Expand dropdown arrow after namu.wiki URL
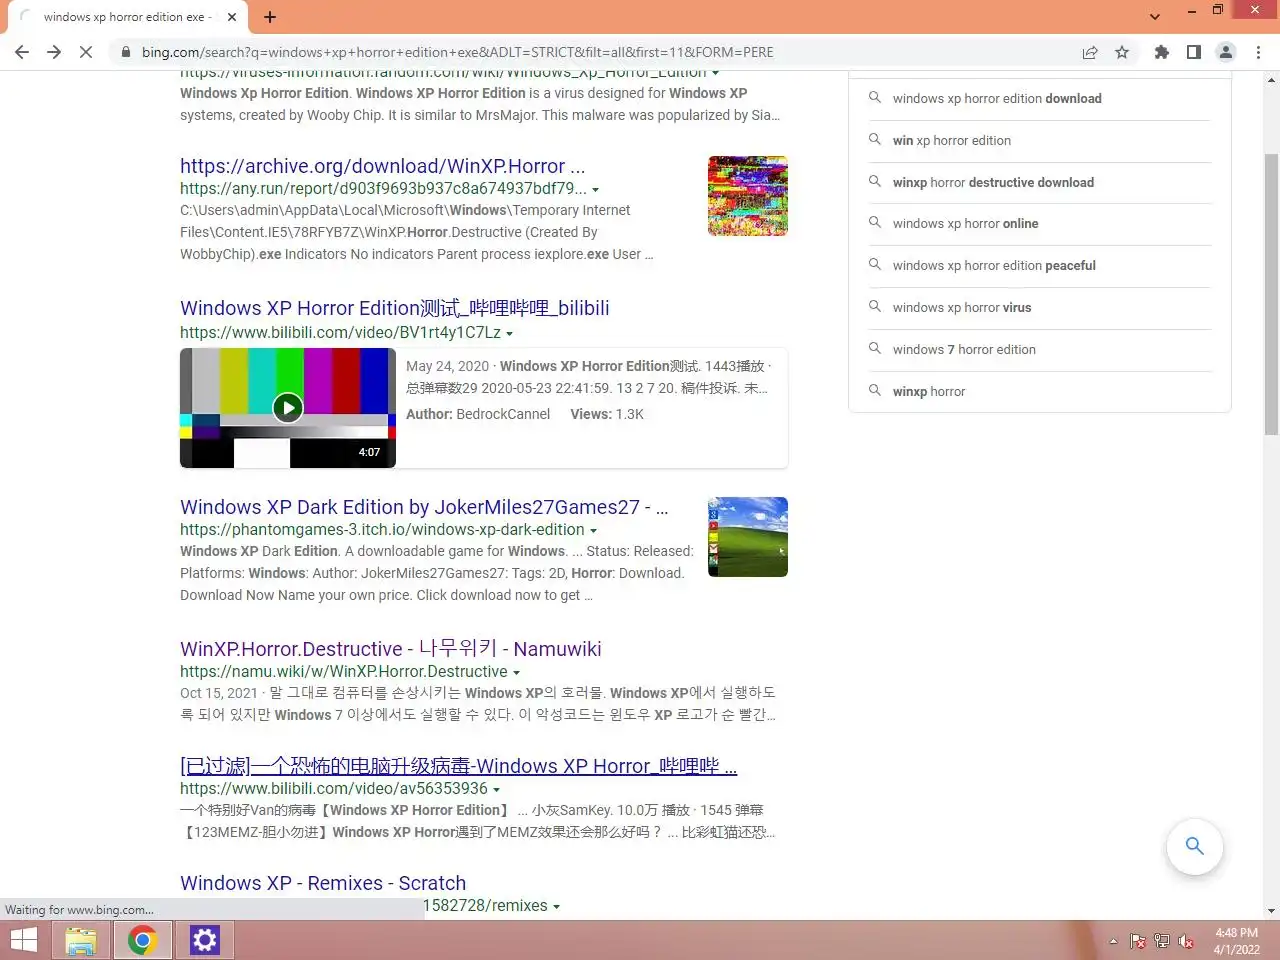The width and height of the screenshot is (1280, 960). (x=517, y=673)
